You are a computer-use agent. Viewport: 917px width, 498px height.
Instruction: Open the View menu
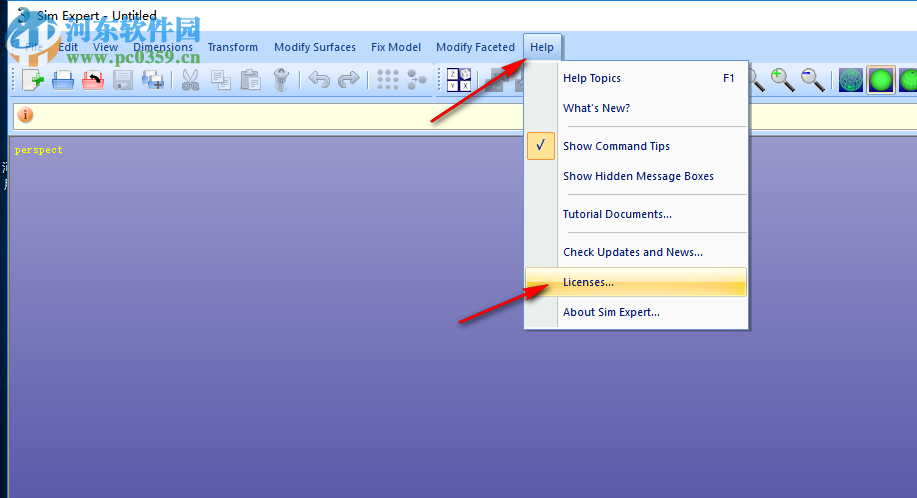point(105,47)
